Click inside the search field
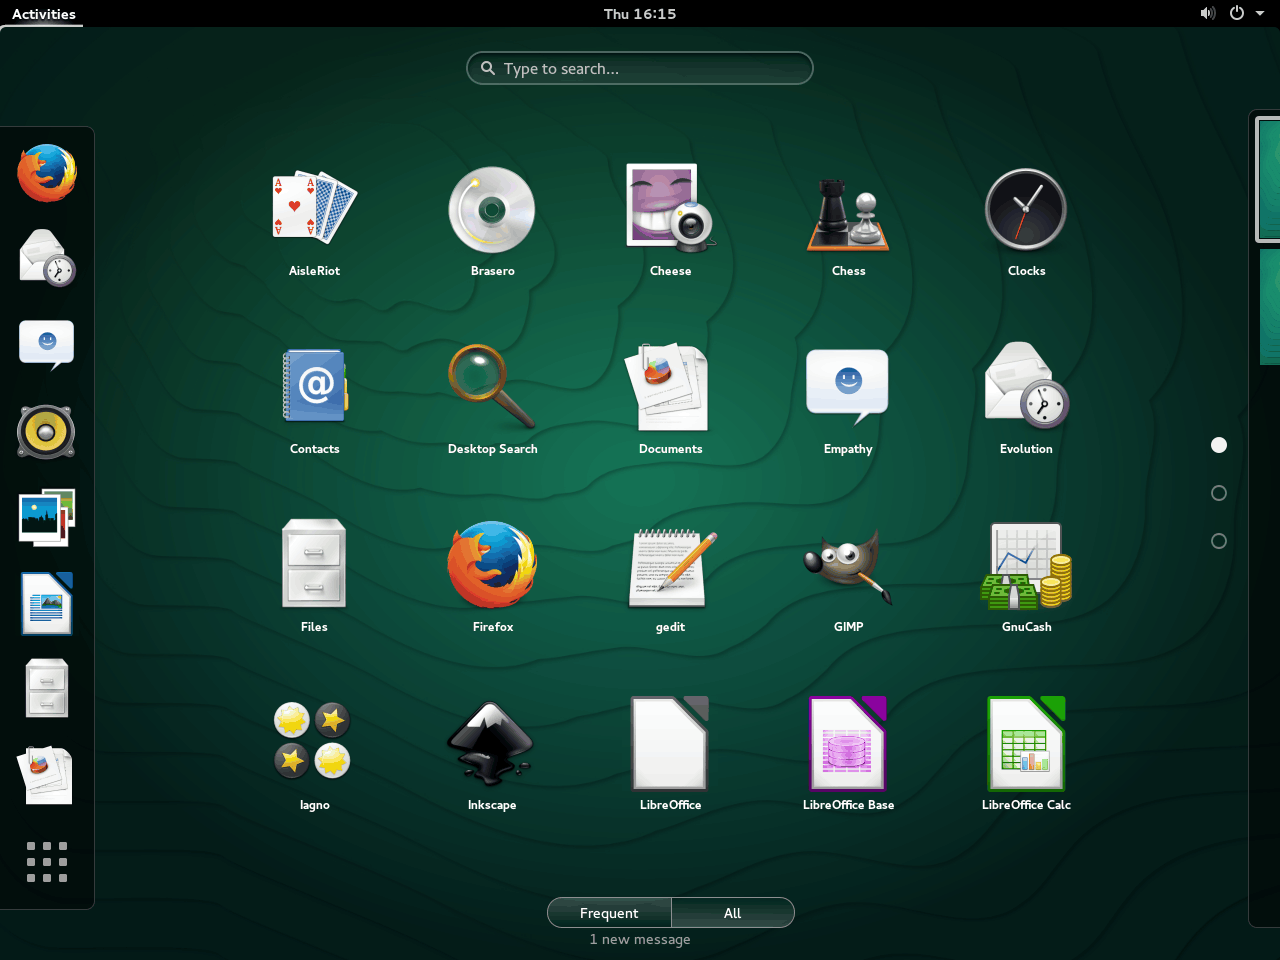 pyautogui.click(x=640, y=68)
